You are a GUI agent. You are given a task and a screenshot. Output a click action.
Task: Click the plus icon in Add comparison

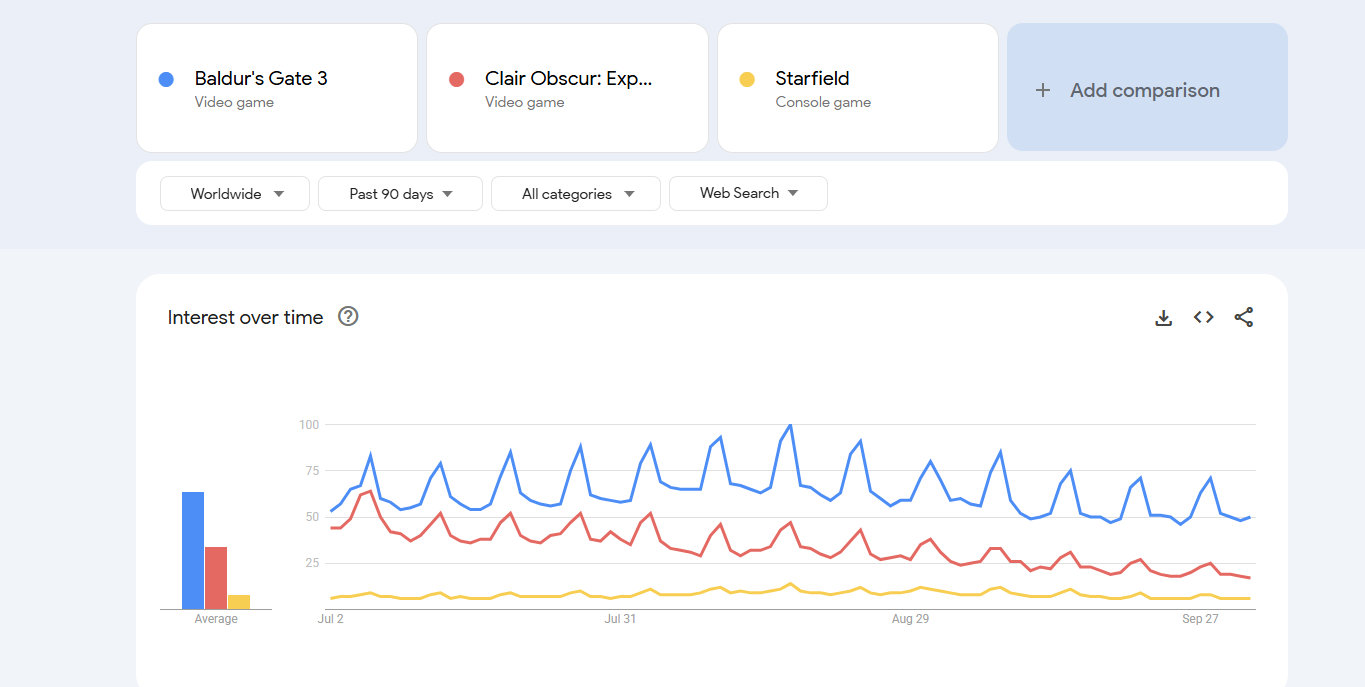(1043, 90)
